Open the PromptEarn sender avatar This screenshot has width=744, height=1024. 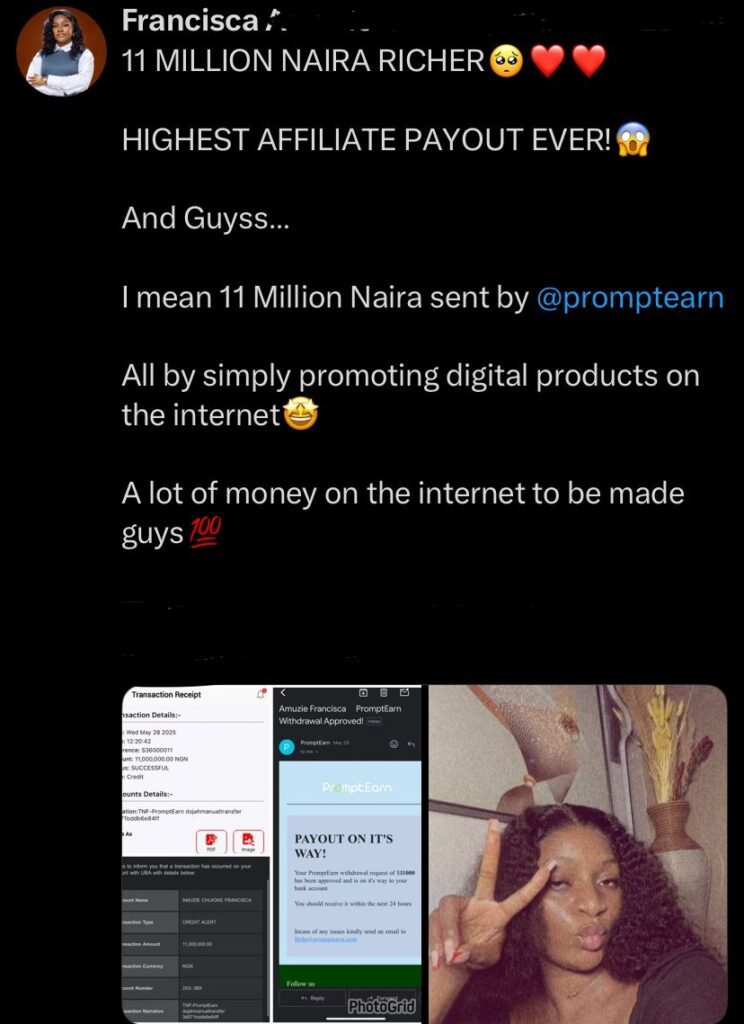285,746
